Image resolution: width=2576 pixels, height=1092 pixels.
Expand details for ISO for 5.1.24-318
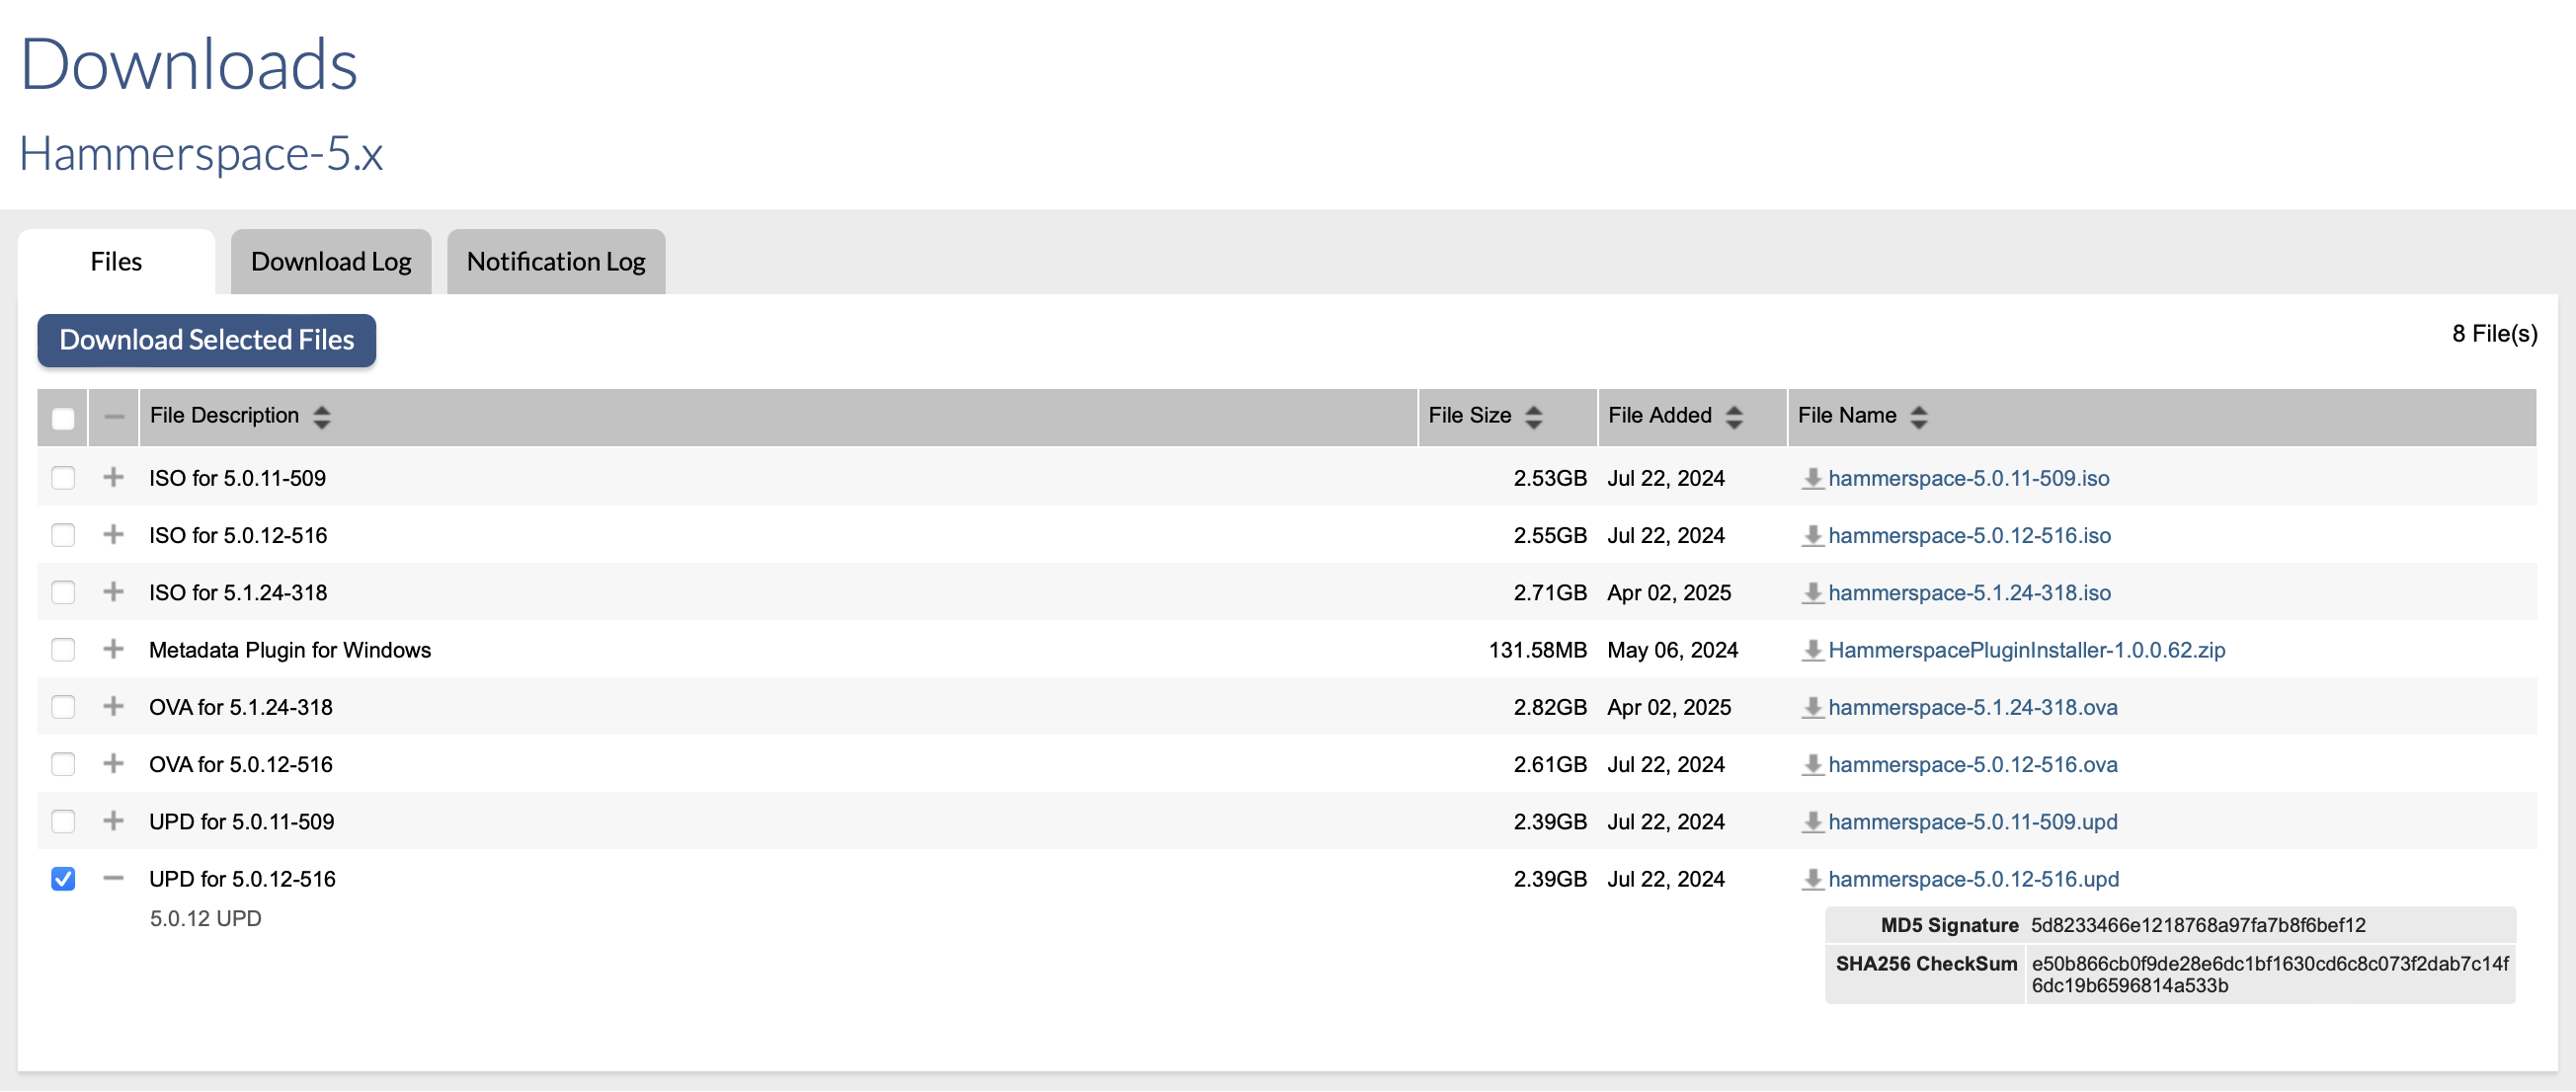[x=114, y=591]
